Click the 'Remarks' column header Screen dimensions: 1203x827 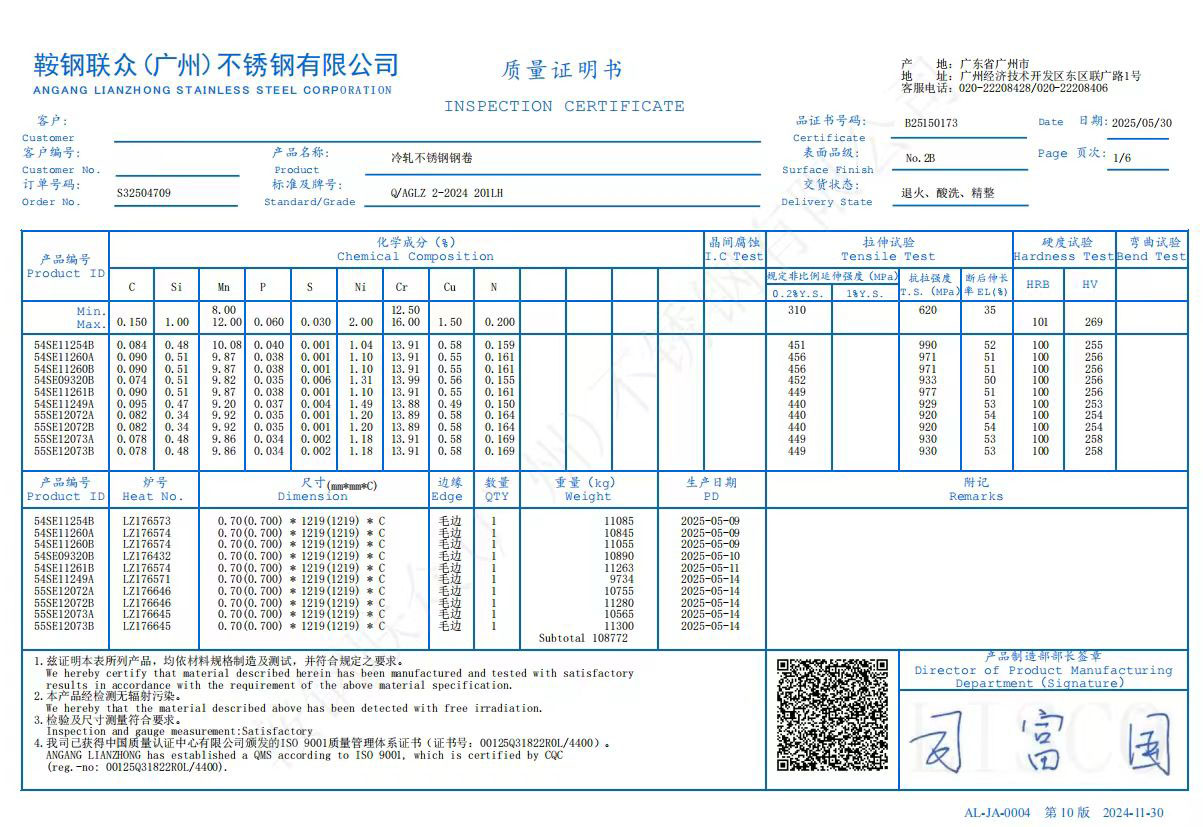click(x=975, y=497)
